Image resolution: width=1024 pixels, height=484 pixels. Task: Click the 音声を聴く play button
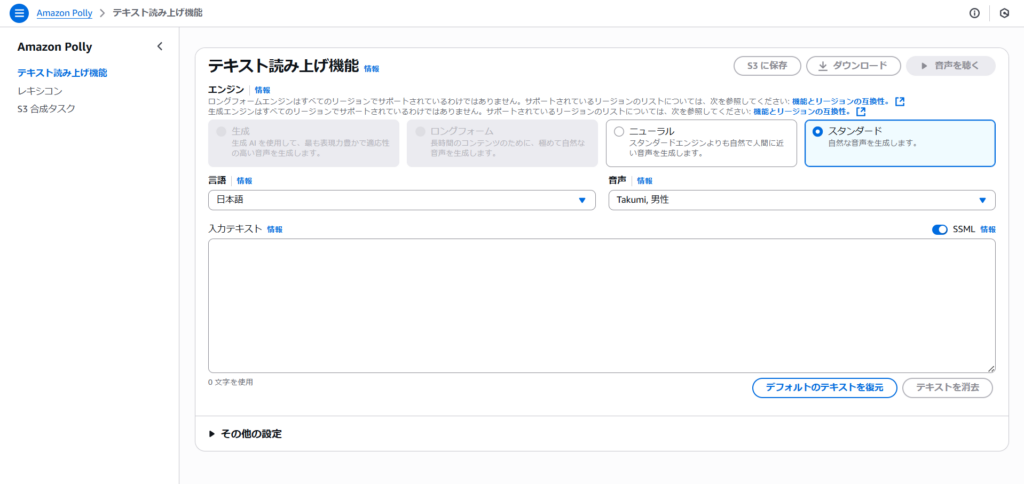951,66
